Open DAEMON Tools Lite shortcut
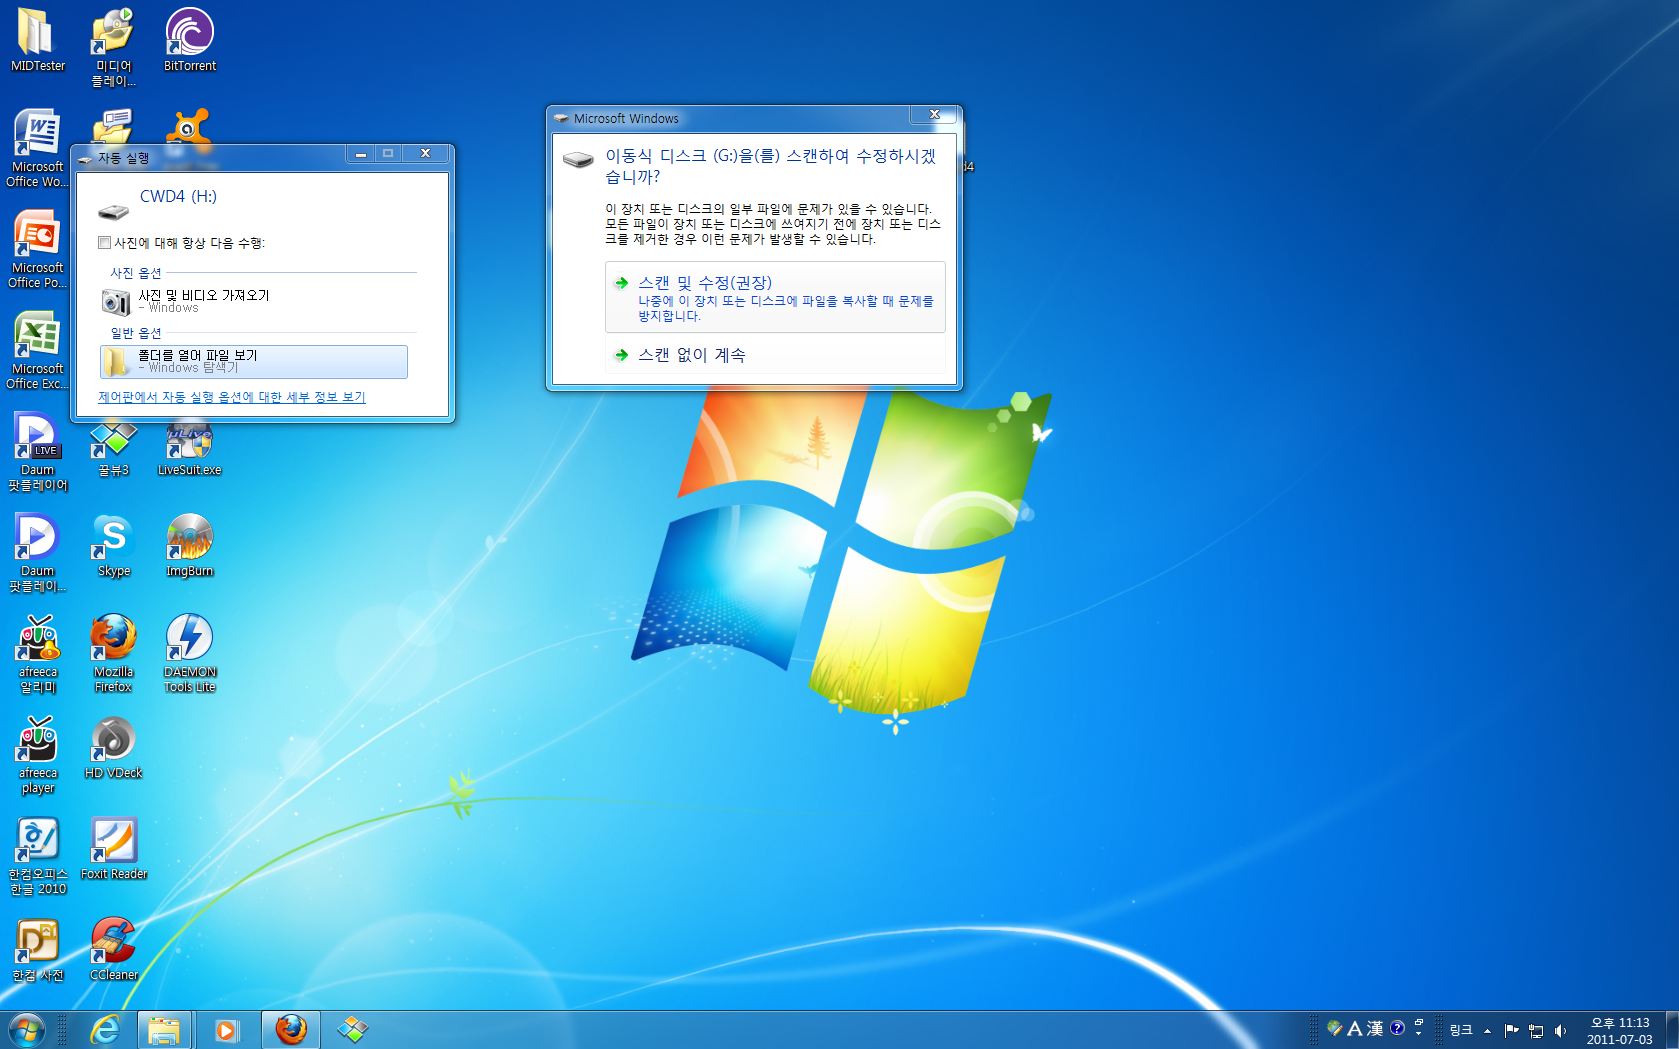Image resolution: width=1679 pixels, height=1049 pixels. (189, 653)
